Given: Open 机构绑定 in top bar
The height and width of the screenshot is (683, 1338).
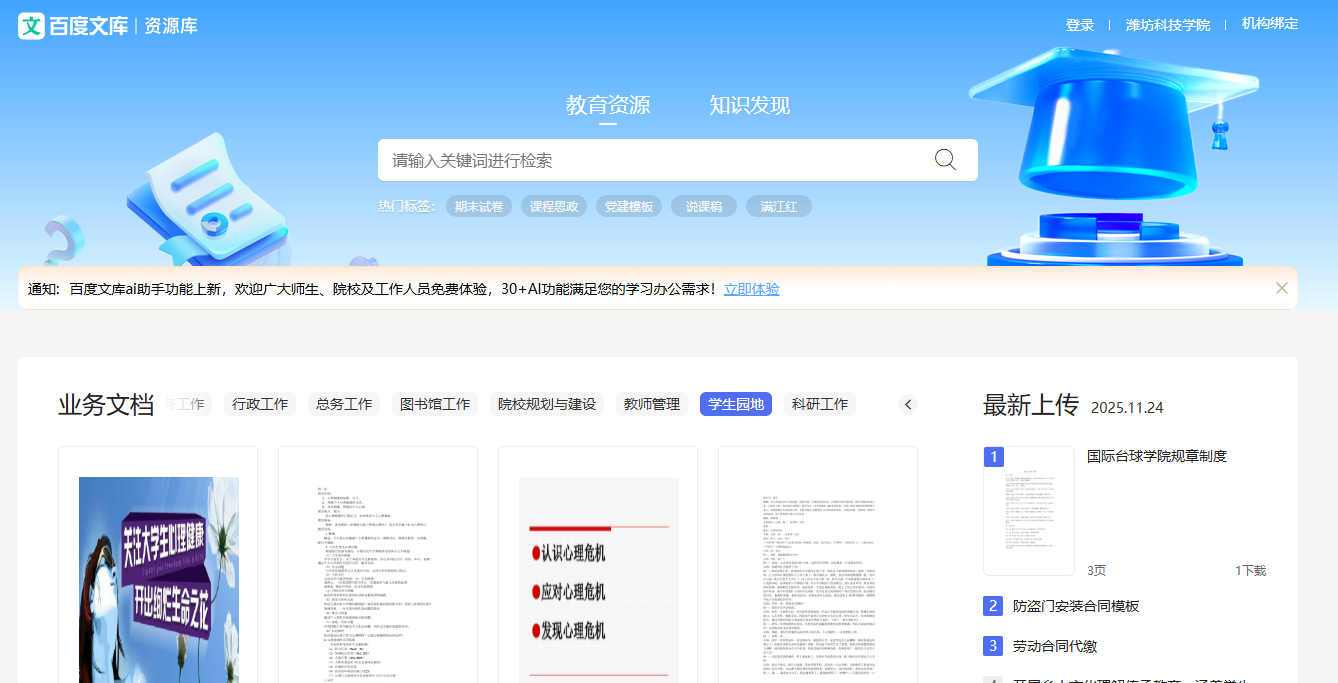Looking at the screenshot, I should point(1270,24).
